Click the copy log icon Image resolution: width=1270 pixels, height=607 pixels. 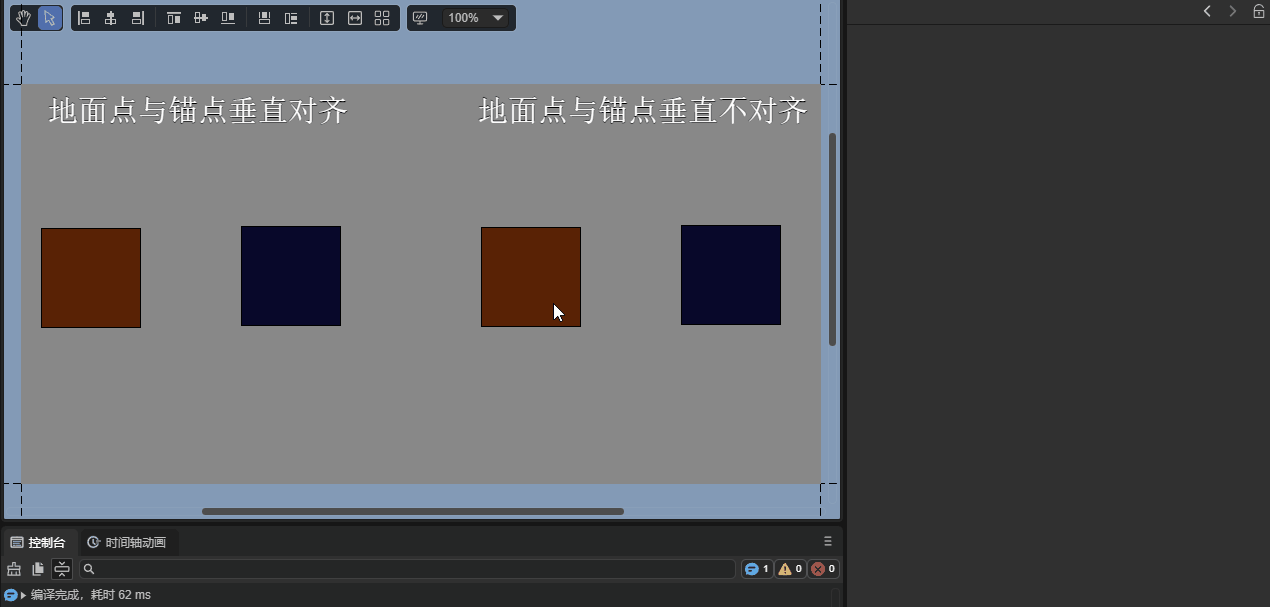(37, 568)
